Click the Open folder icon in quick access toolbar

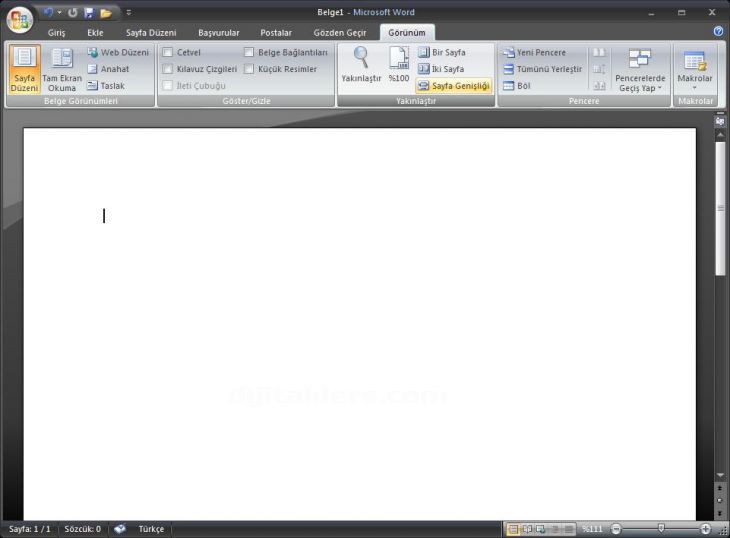click(106, 13)
